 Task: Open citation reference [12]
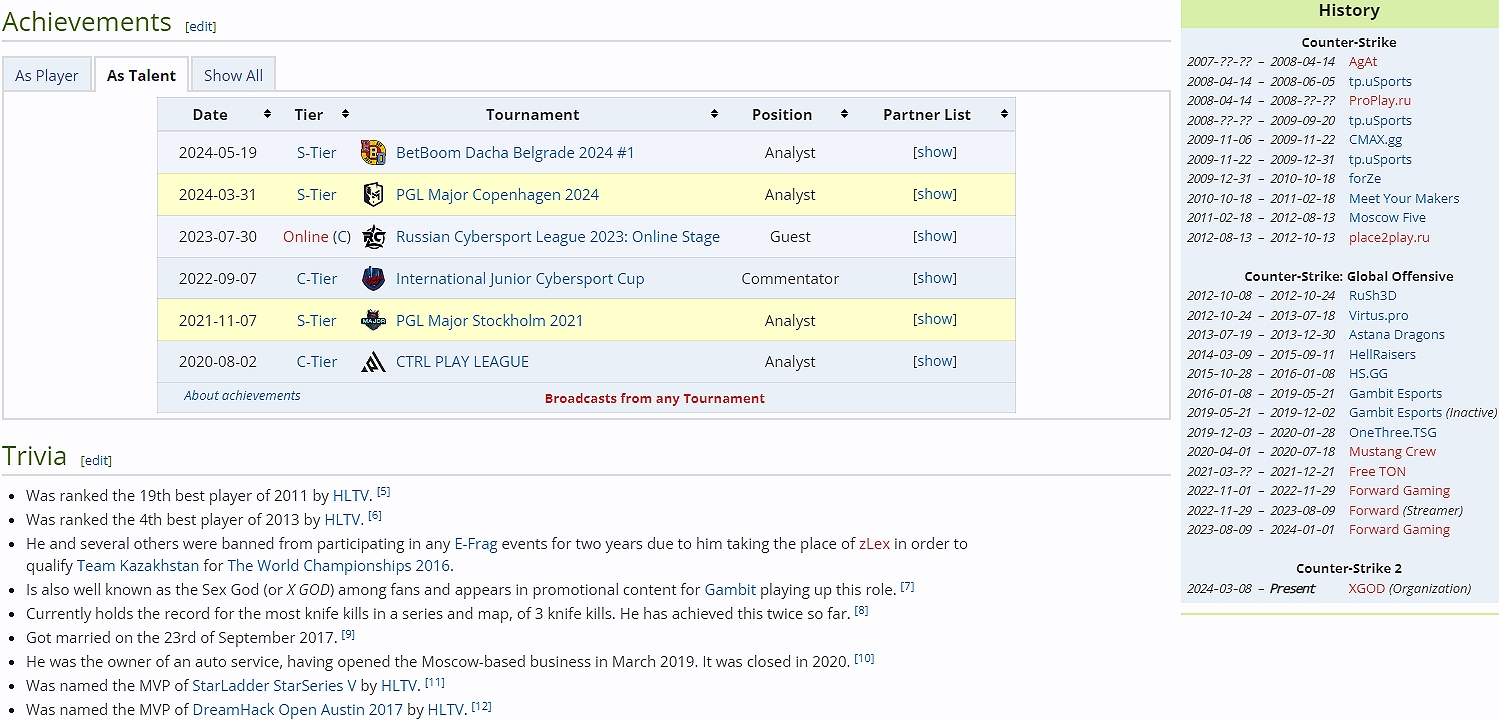point(481,707)
